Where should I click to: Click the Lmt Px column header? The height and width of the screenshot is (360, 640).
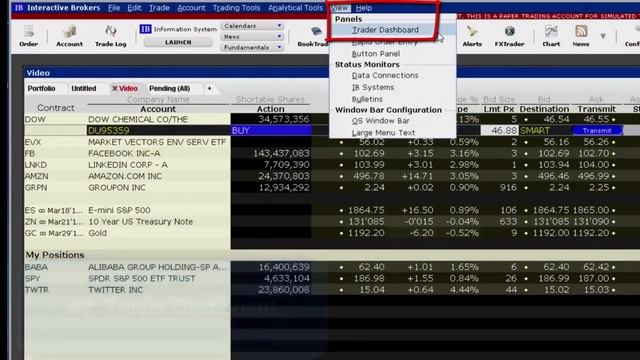click(x=498, y=109)
